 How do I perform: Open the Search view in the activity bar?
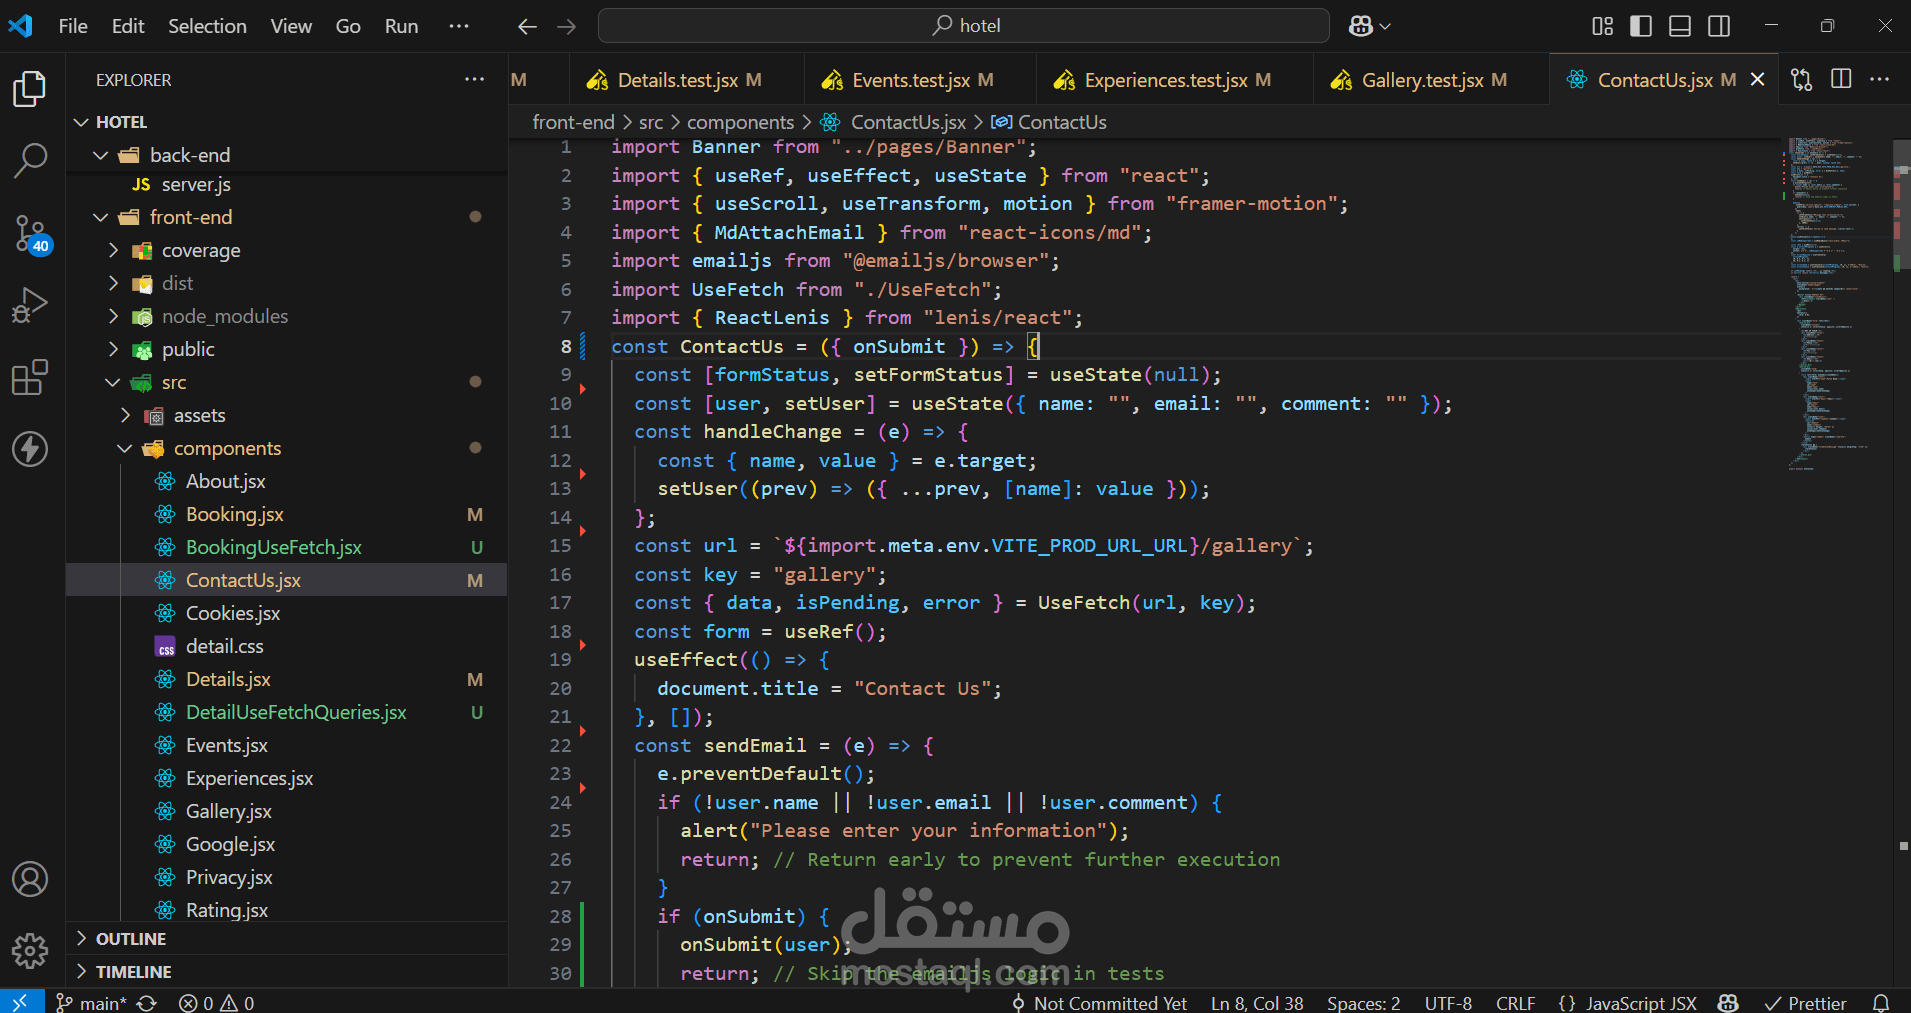click(x=30, y=160)
